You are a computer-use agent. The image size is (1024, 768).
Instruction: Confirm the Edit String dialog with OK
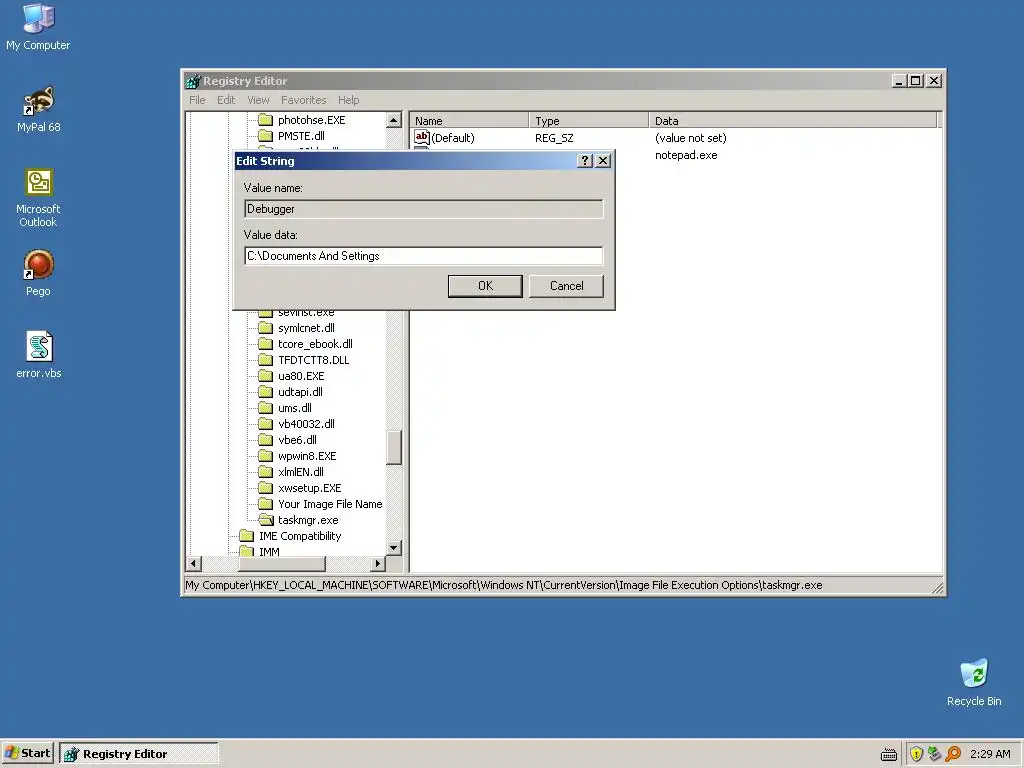tap(485, 285)
